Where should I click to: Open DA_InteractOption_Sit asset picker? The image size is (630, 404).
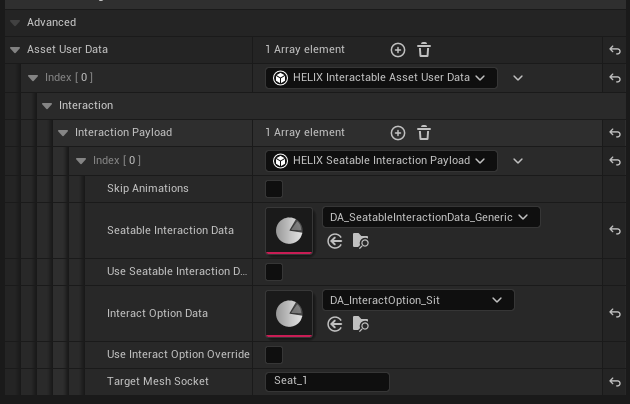(x=418, y=300)
